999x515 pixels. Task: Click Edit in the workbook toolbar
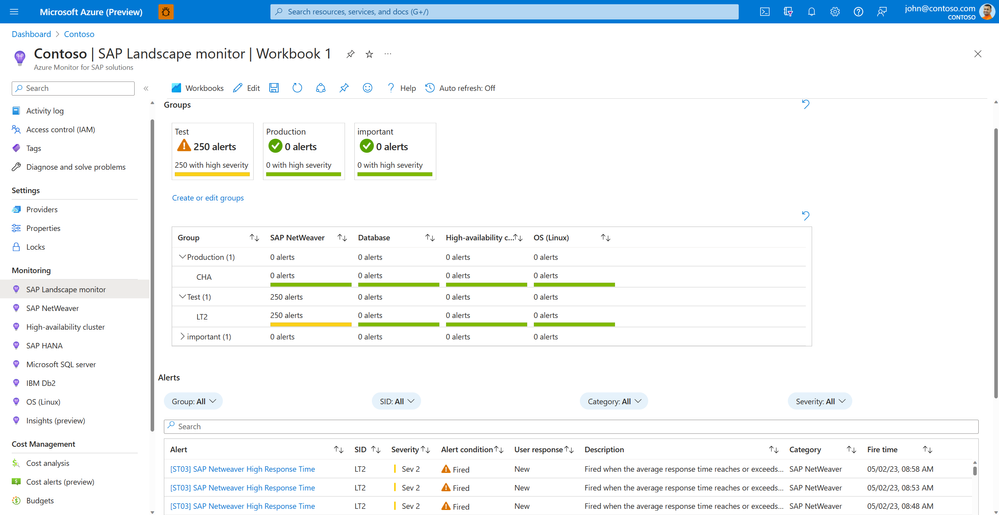point(247,88)
